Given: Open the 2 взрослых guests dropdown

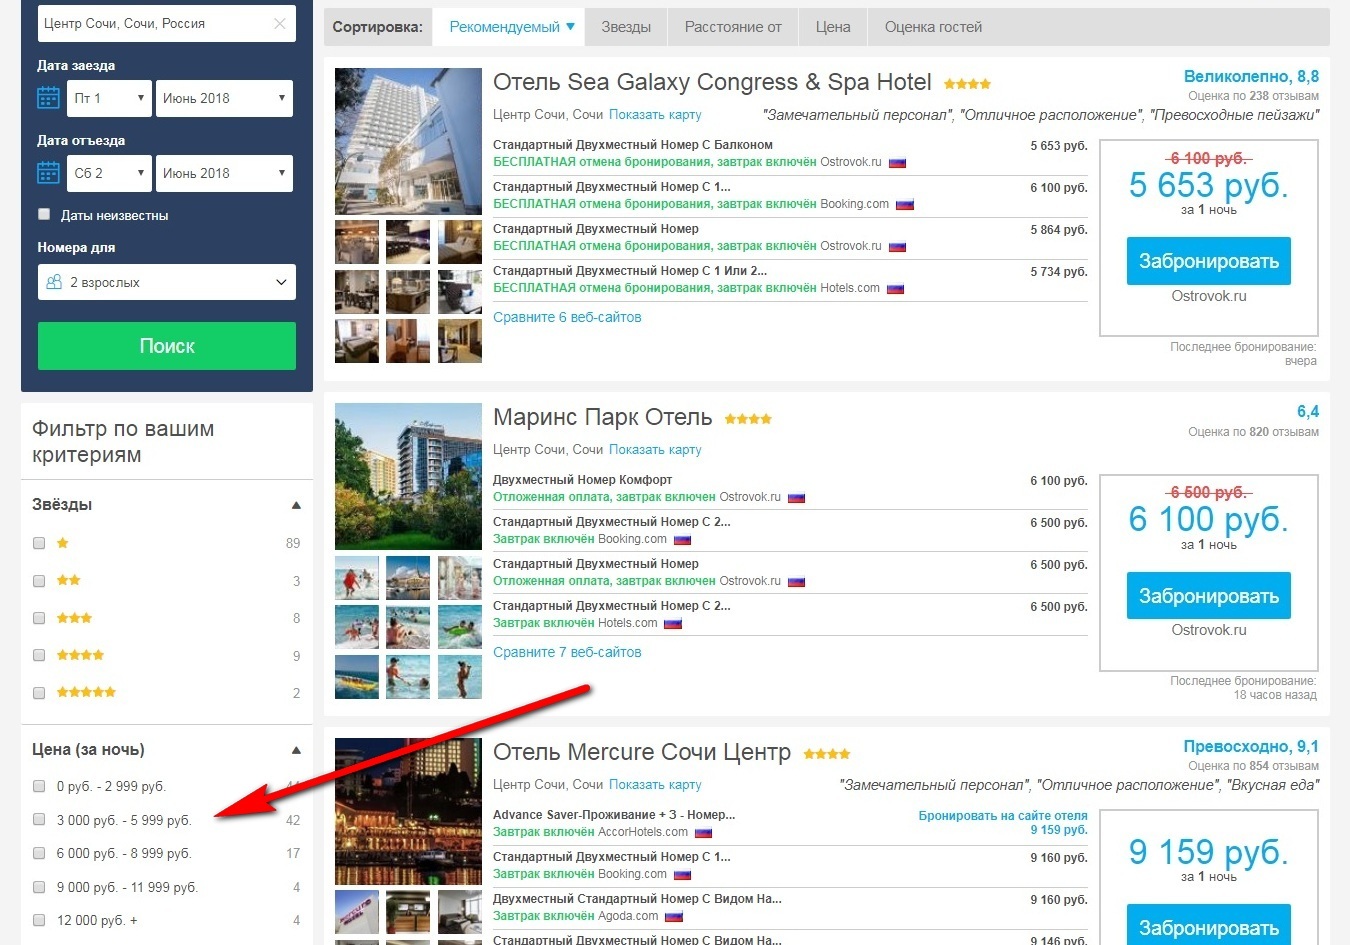Looking at the screenshot, I should 167,282.
